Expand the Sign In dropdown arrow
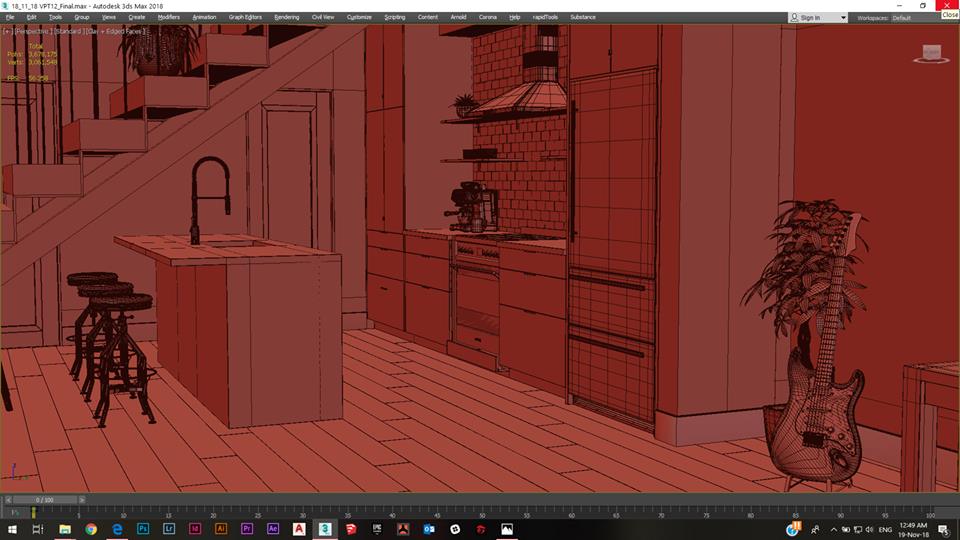Viewport: 960px width, 540px height. (x=843, y=18)
